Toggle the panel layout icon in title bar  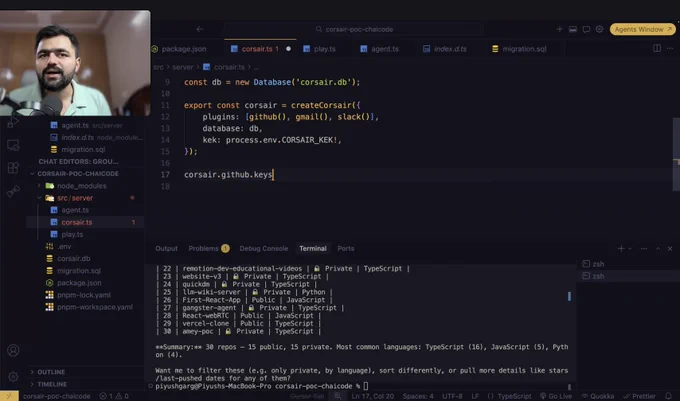coord(573,29)
